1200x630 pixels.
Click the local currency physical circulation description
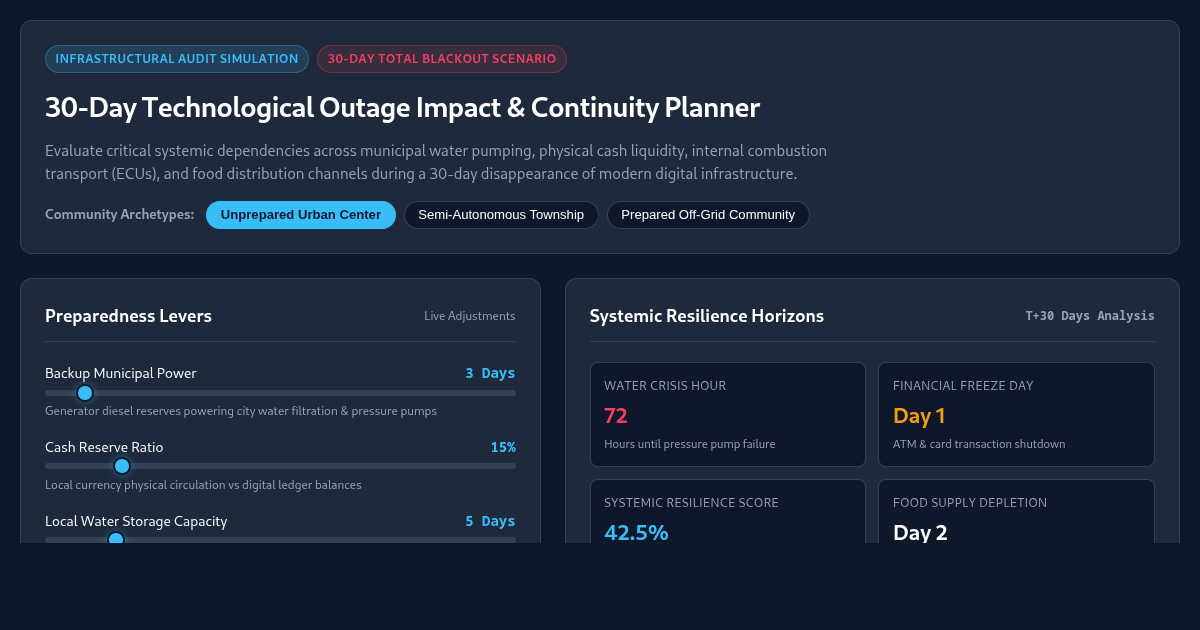203,485
